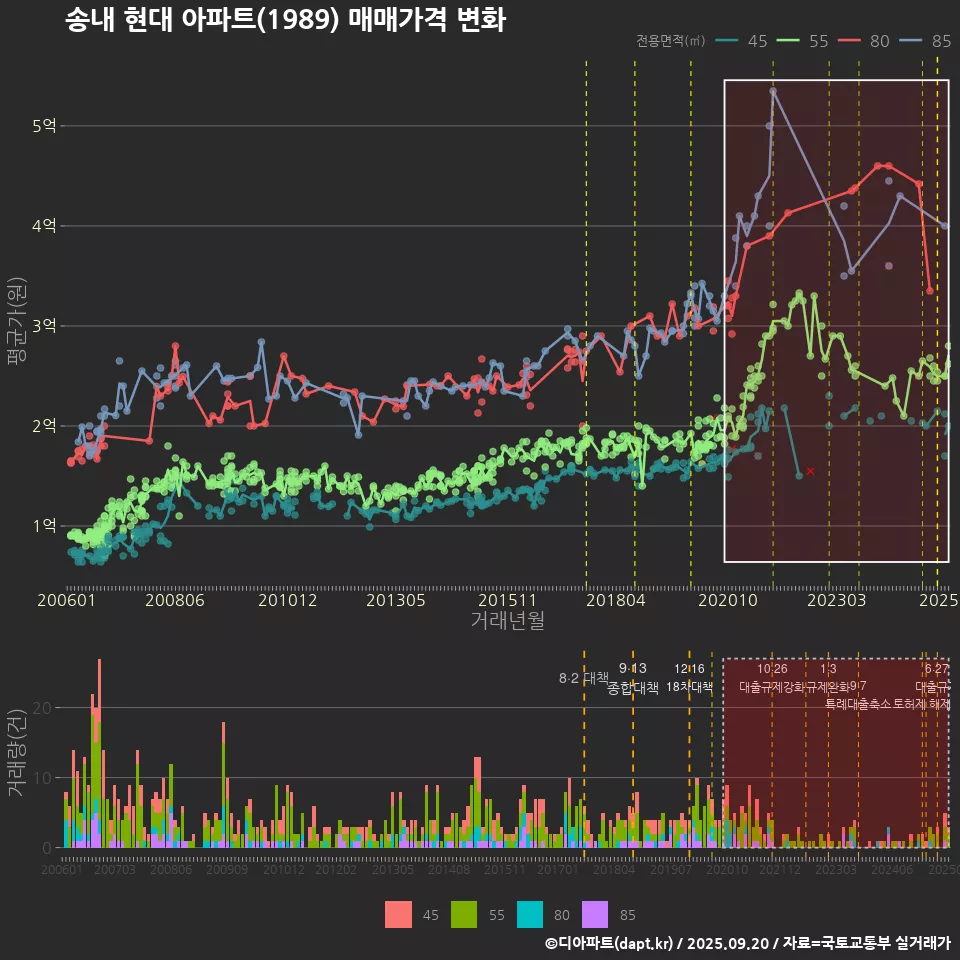Click the 거래년월 axis title

[507, 621]
